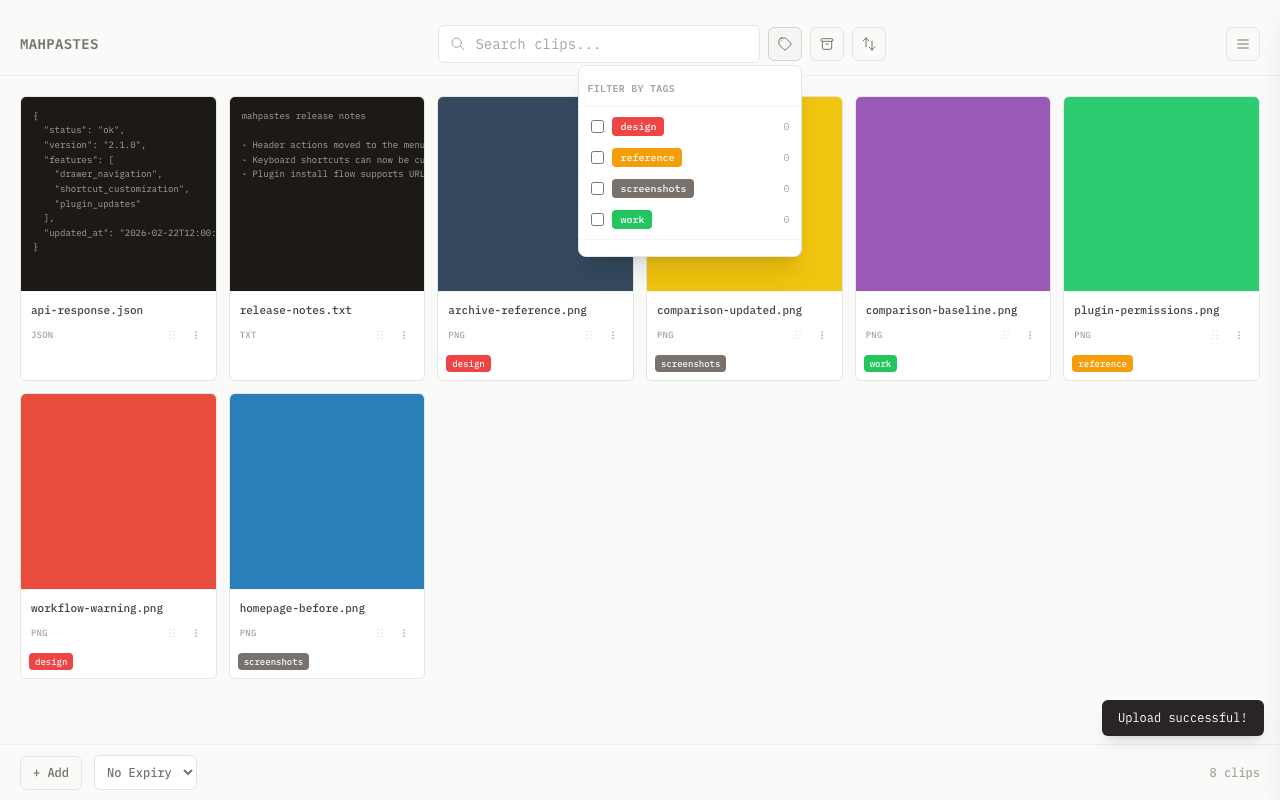
Task: Open more options for homepage-before.png
Action: [x=404, y=633]
